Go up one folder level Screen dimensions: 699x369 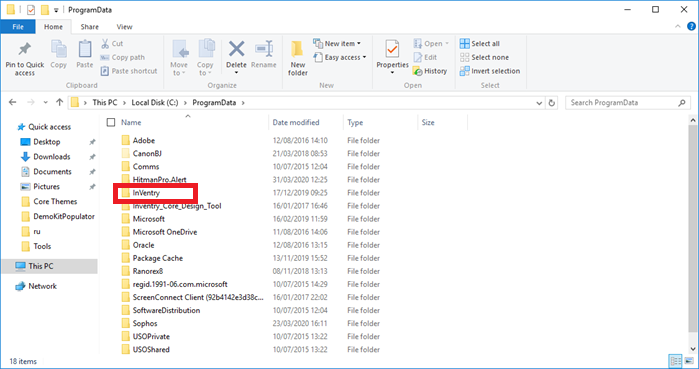click(59, 102)
